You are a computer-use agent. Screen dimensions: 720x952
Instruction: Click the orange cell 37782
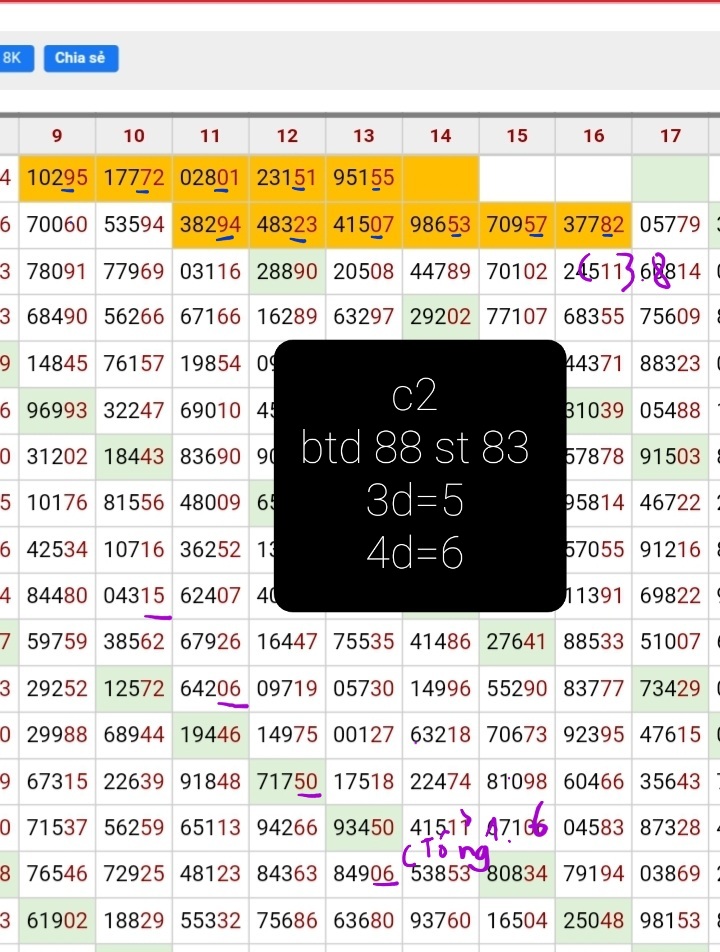point(593,225)
